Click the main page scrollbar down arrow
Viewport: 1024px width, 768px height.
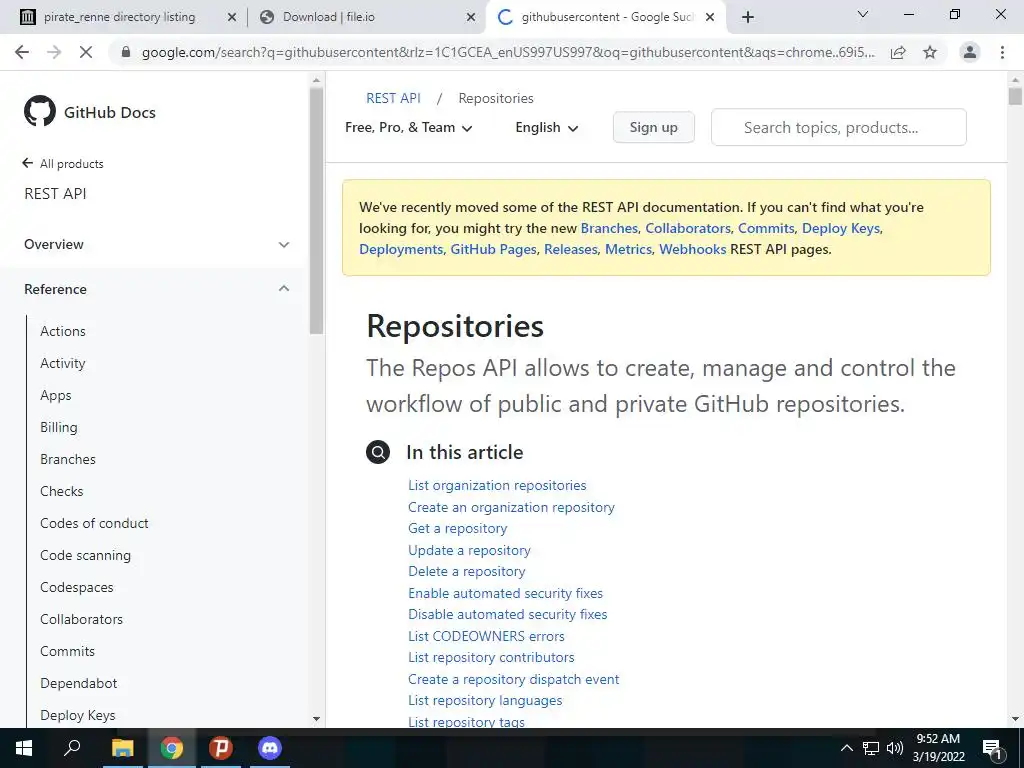click(x=1015, y=719)
